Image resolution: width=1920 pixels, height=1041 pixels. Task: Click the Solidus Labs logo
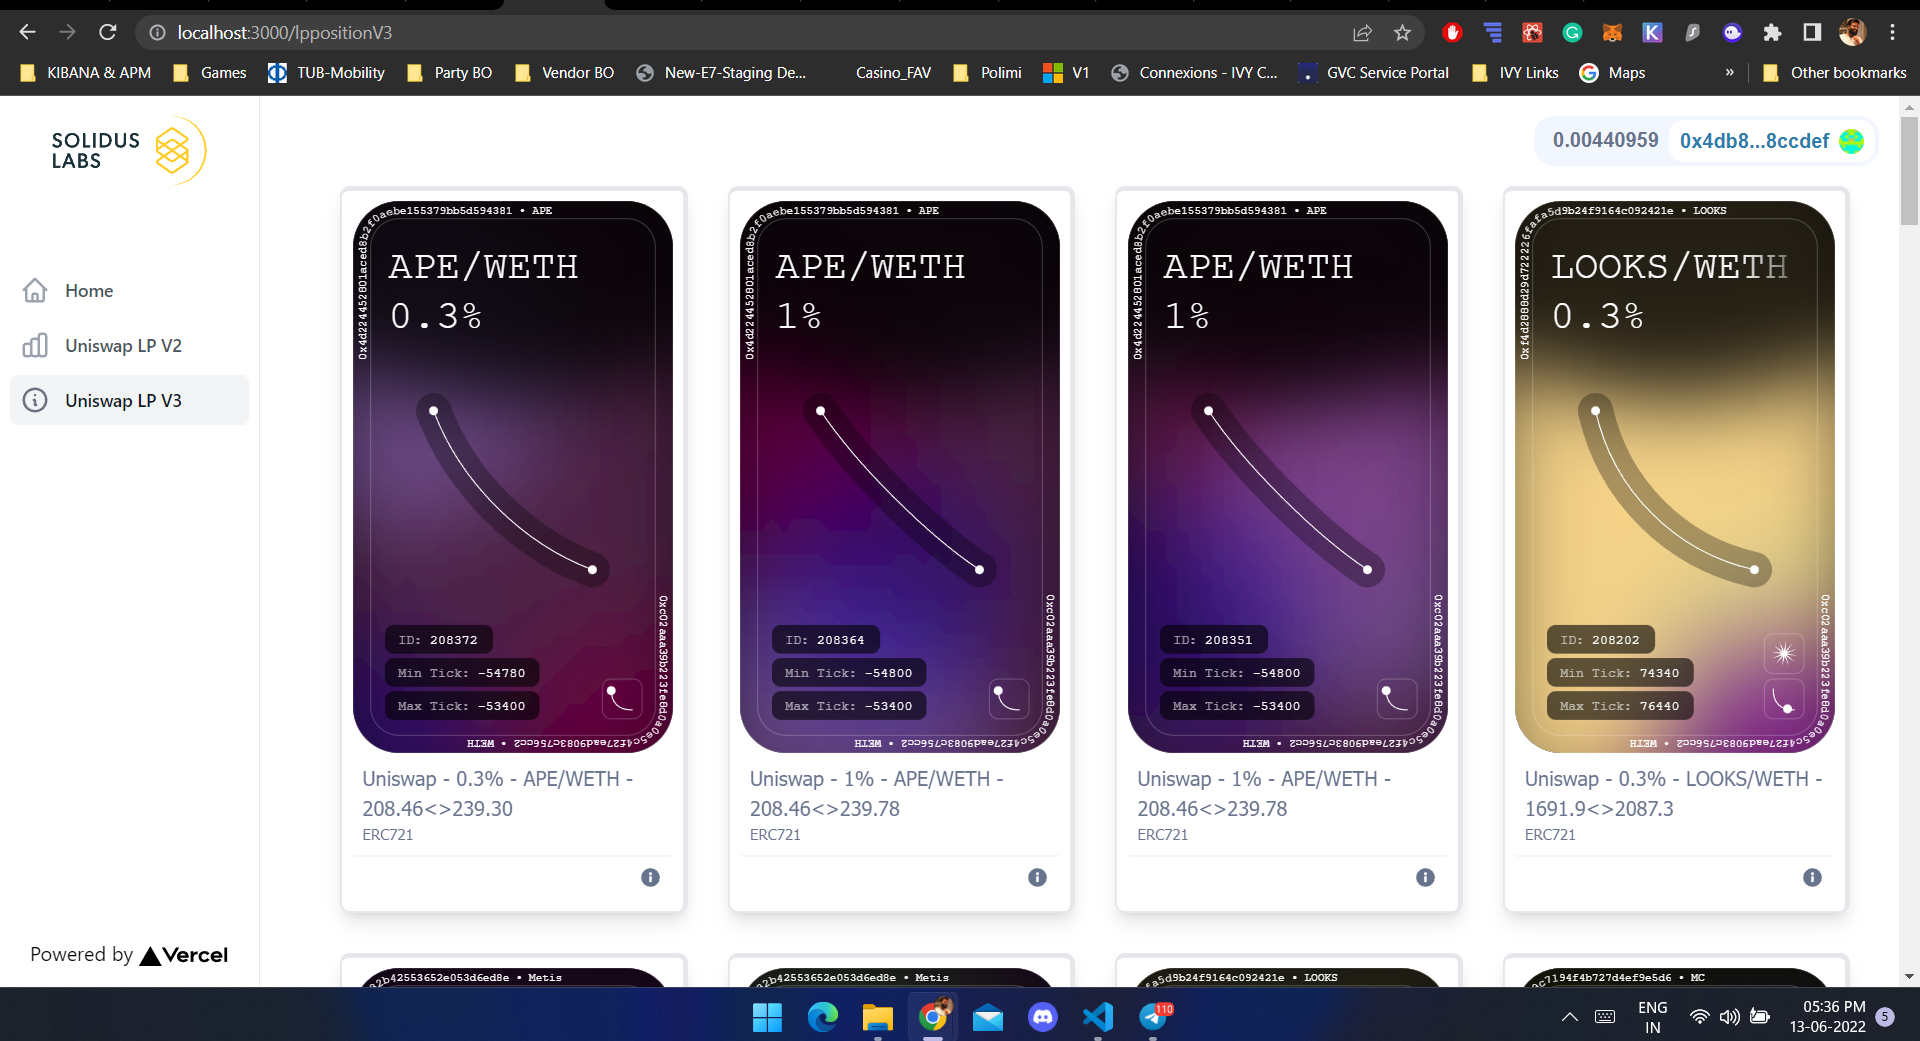coord(125,151)
